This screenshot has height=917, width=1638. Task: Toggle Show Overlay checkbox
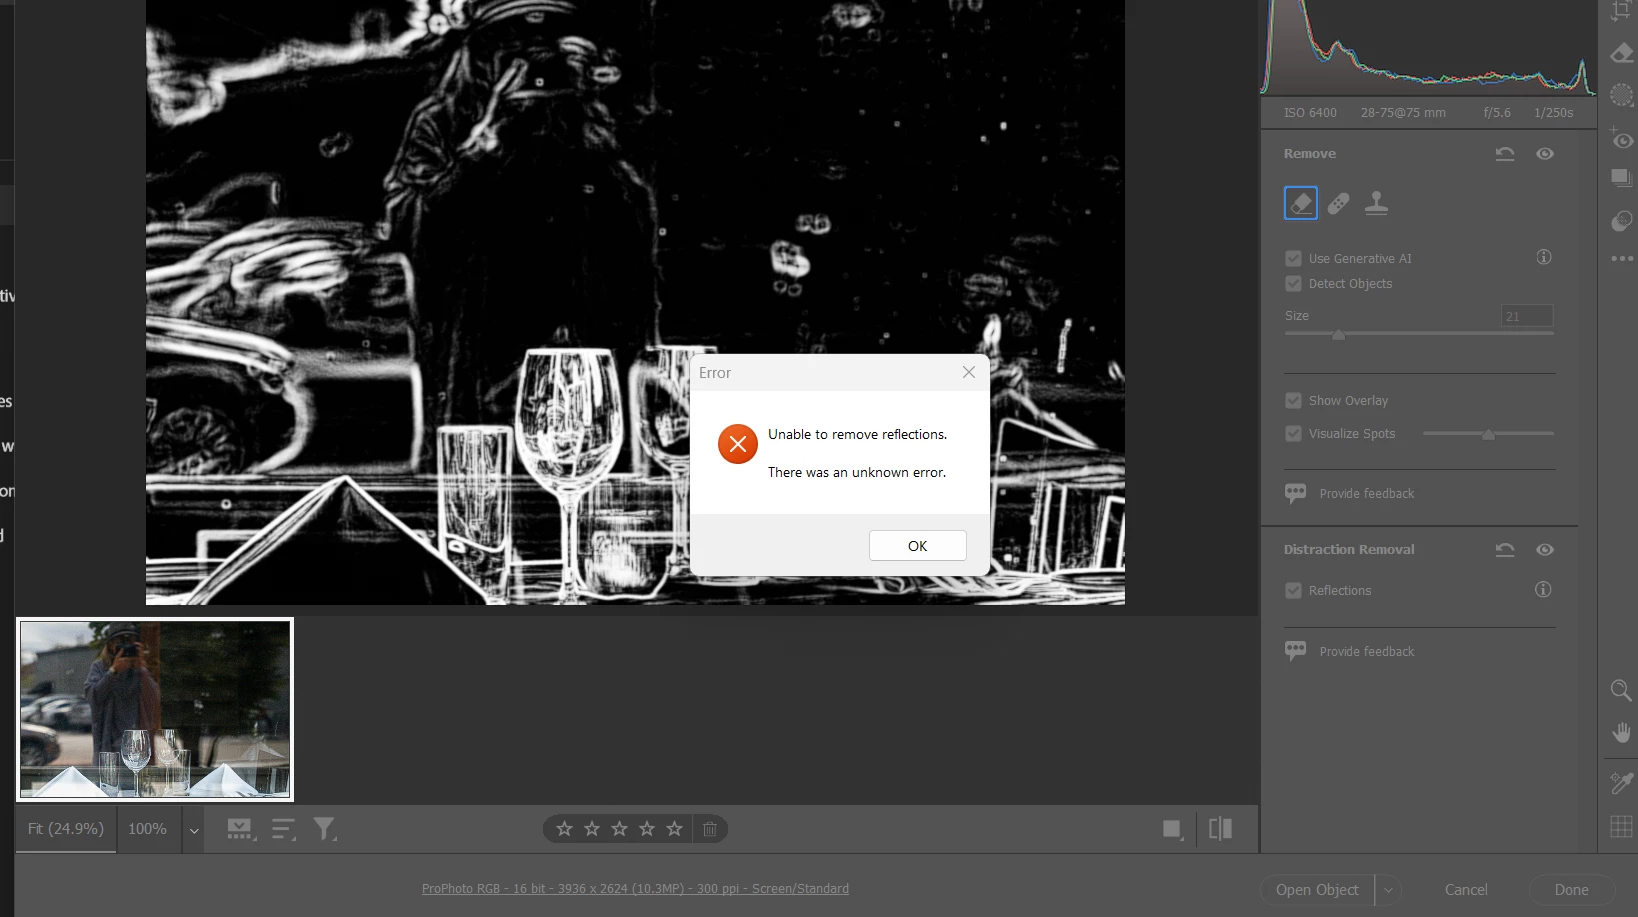[x=1293, y=401]
